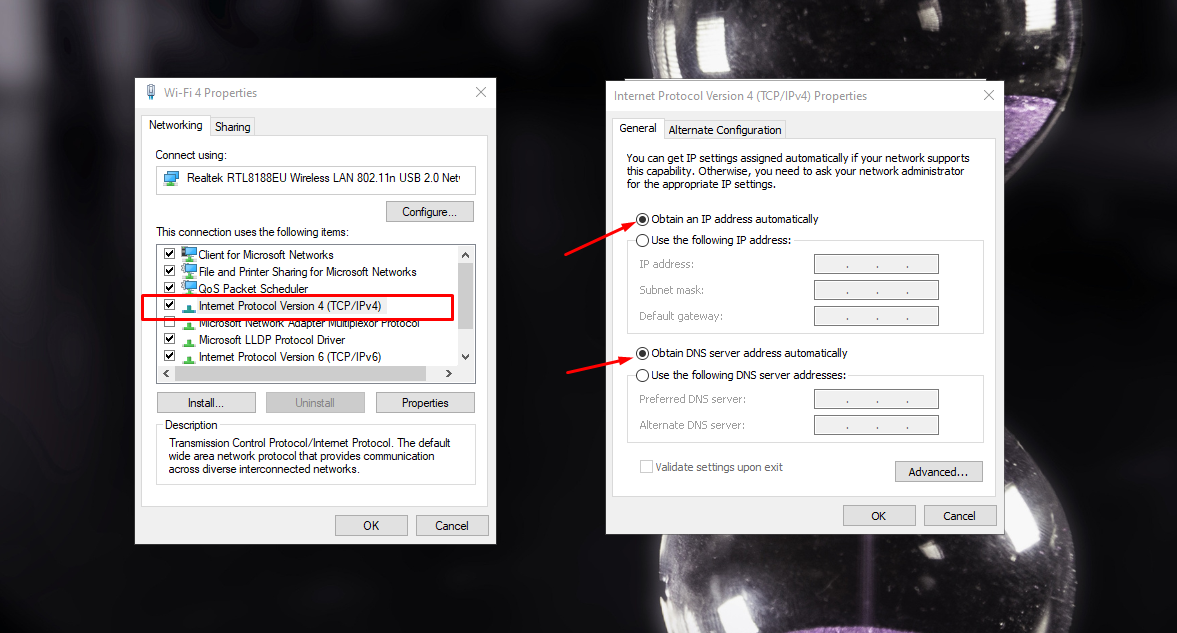
Task: Uncheck Client for Microsoft Networks
Action: coord(170,254)
